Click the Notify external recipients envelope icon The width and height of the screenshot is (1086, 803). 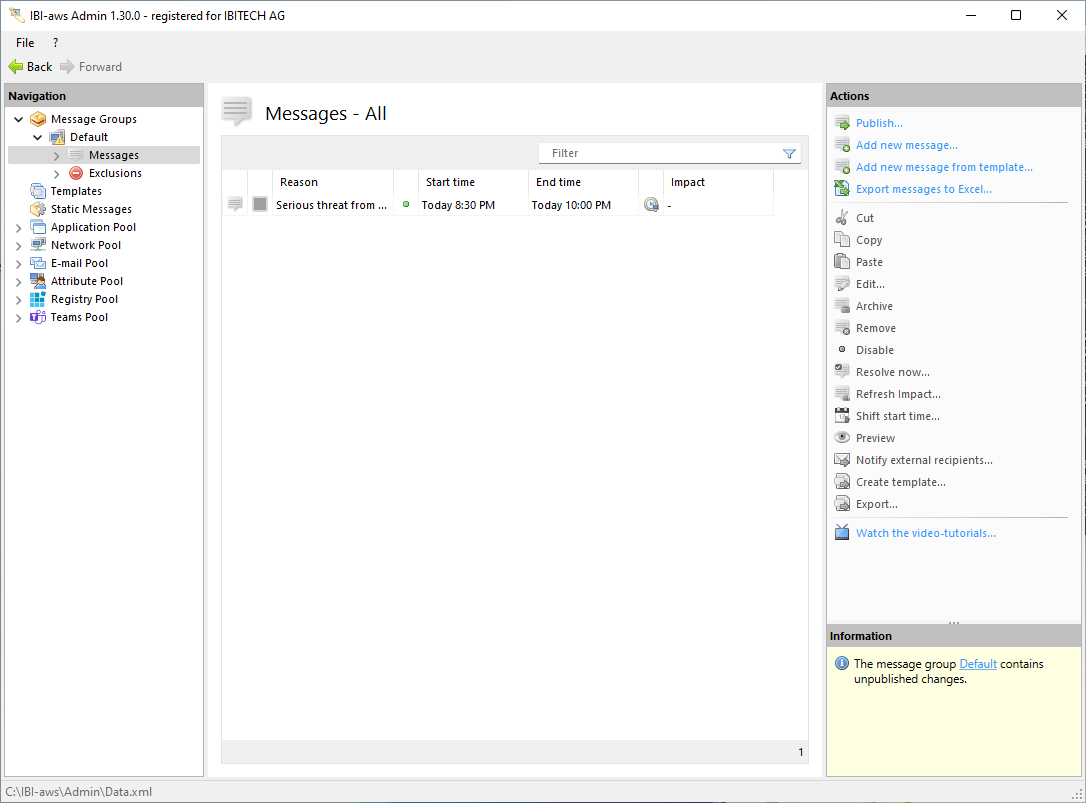tap(842, 460)
